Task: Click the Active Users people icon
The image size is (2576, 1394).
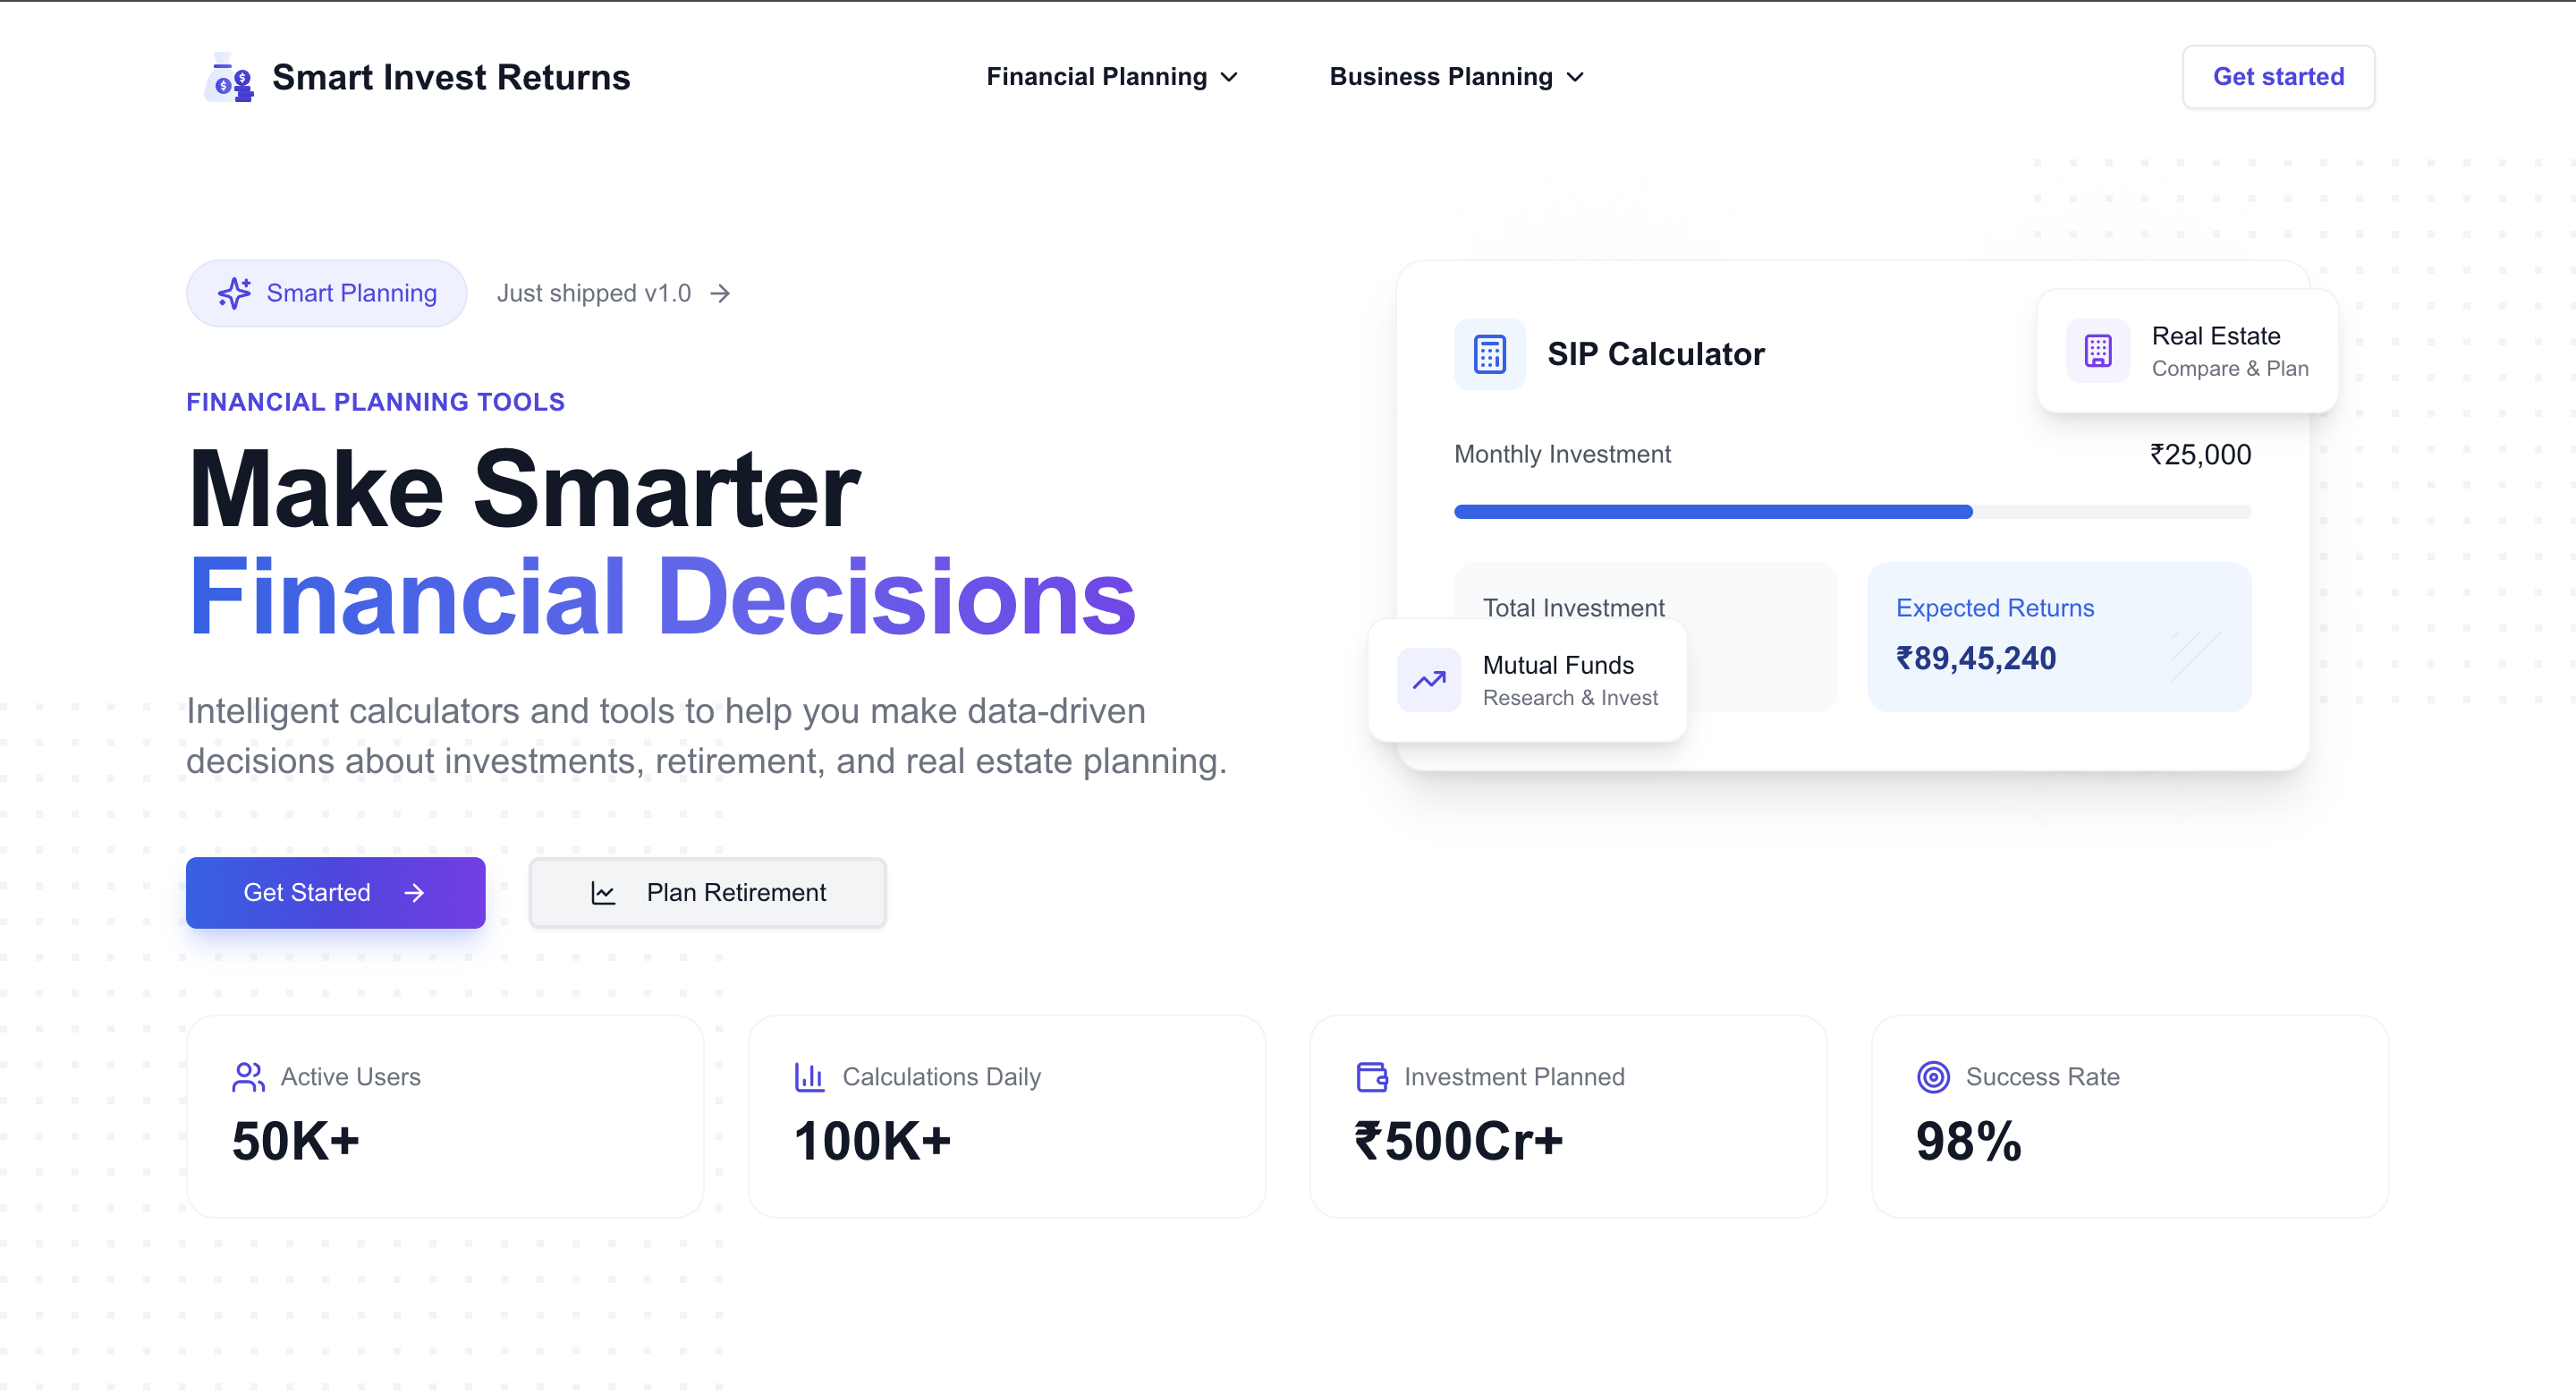Action: click(248, 1076)
